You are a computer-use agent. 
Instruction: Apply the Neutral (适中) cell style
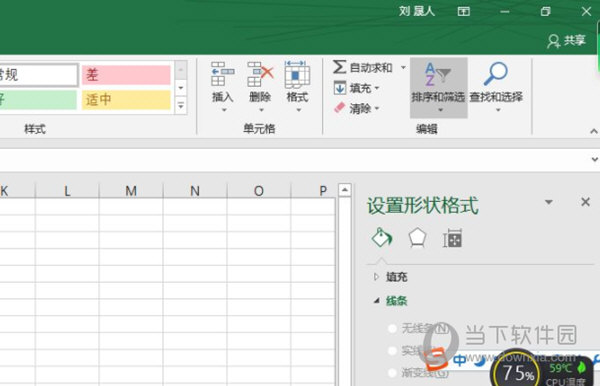[126, 99]
